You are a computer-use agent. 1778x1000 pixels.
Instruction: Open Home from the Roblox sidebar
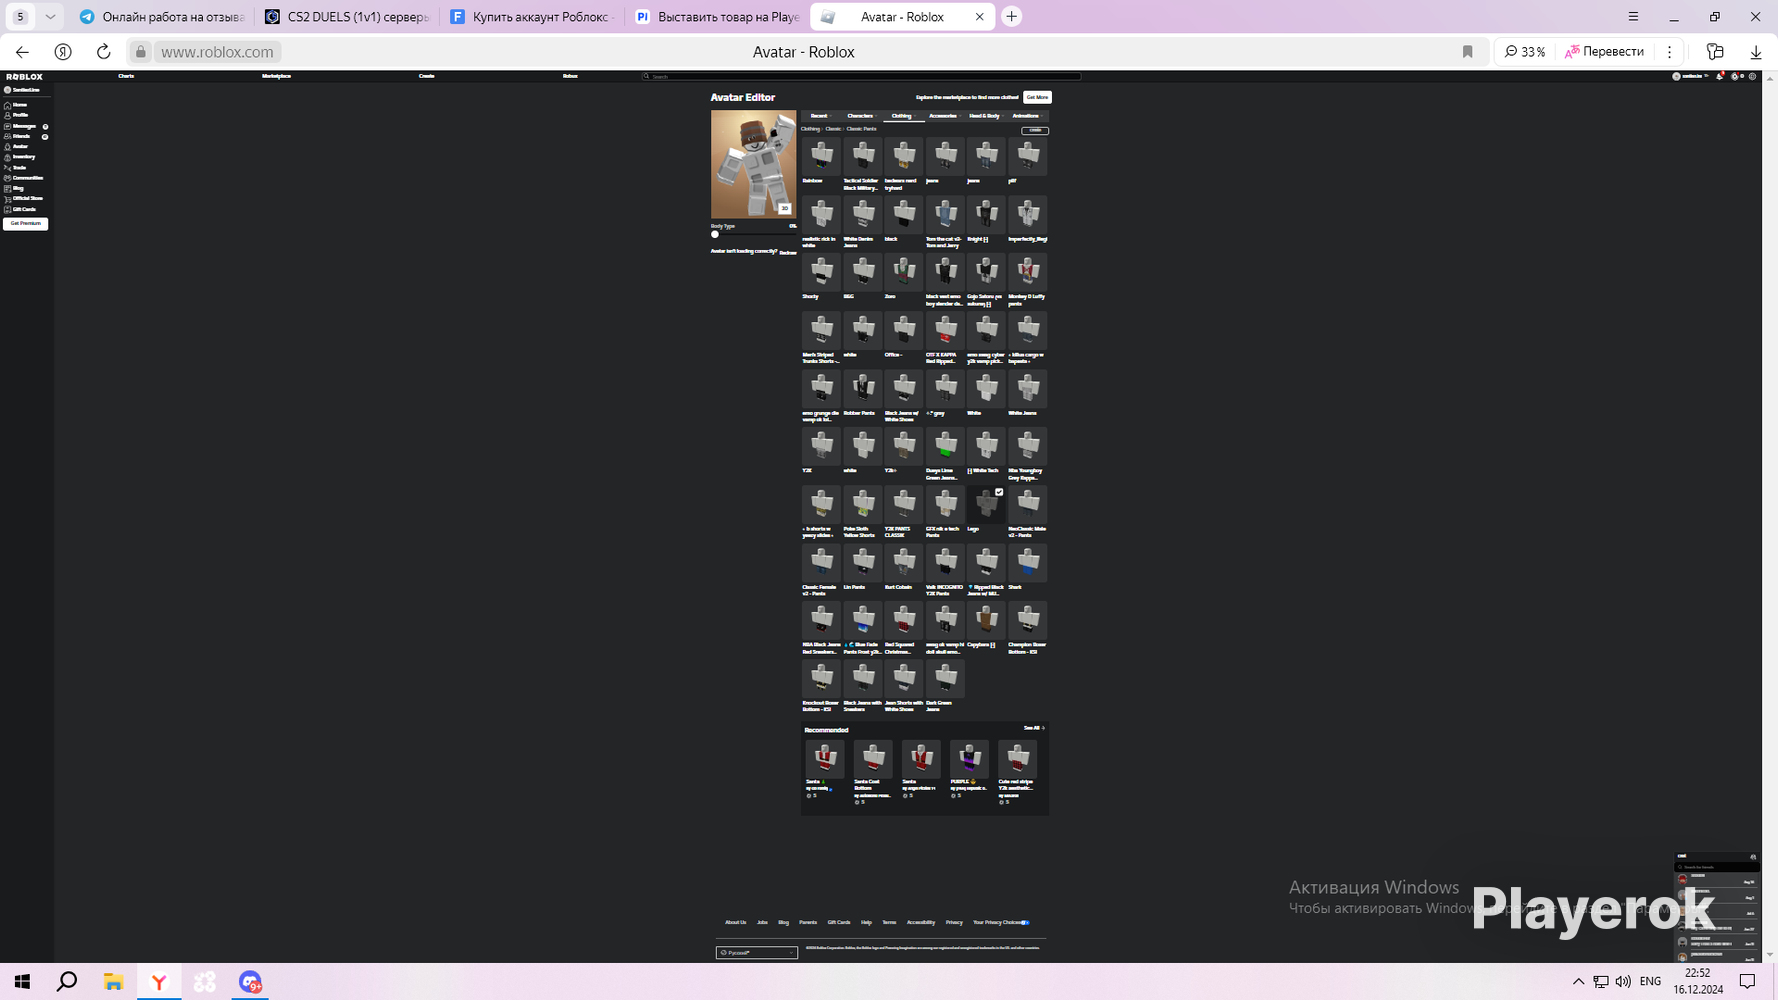(17, 105)
